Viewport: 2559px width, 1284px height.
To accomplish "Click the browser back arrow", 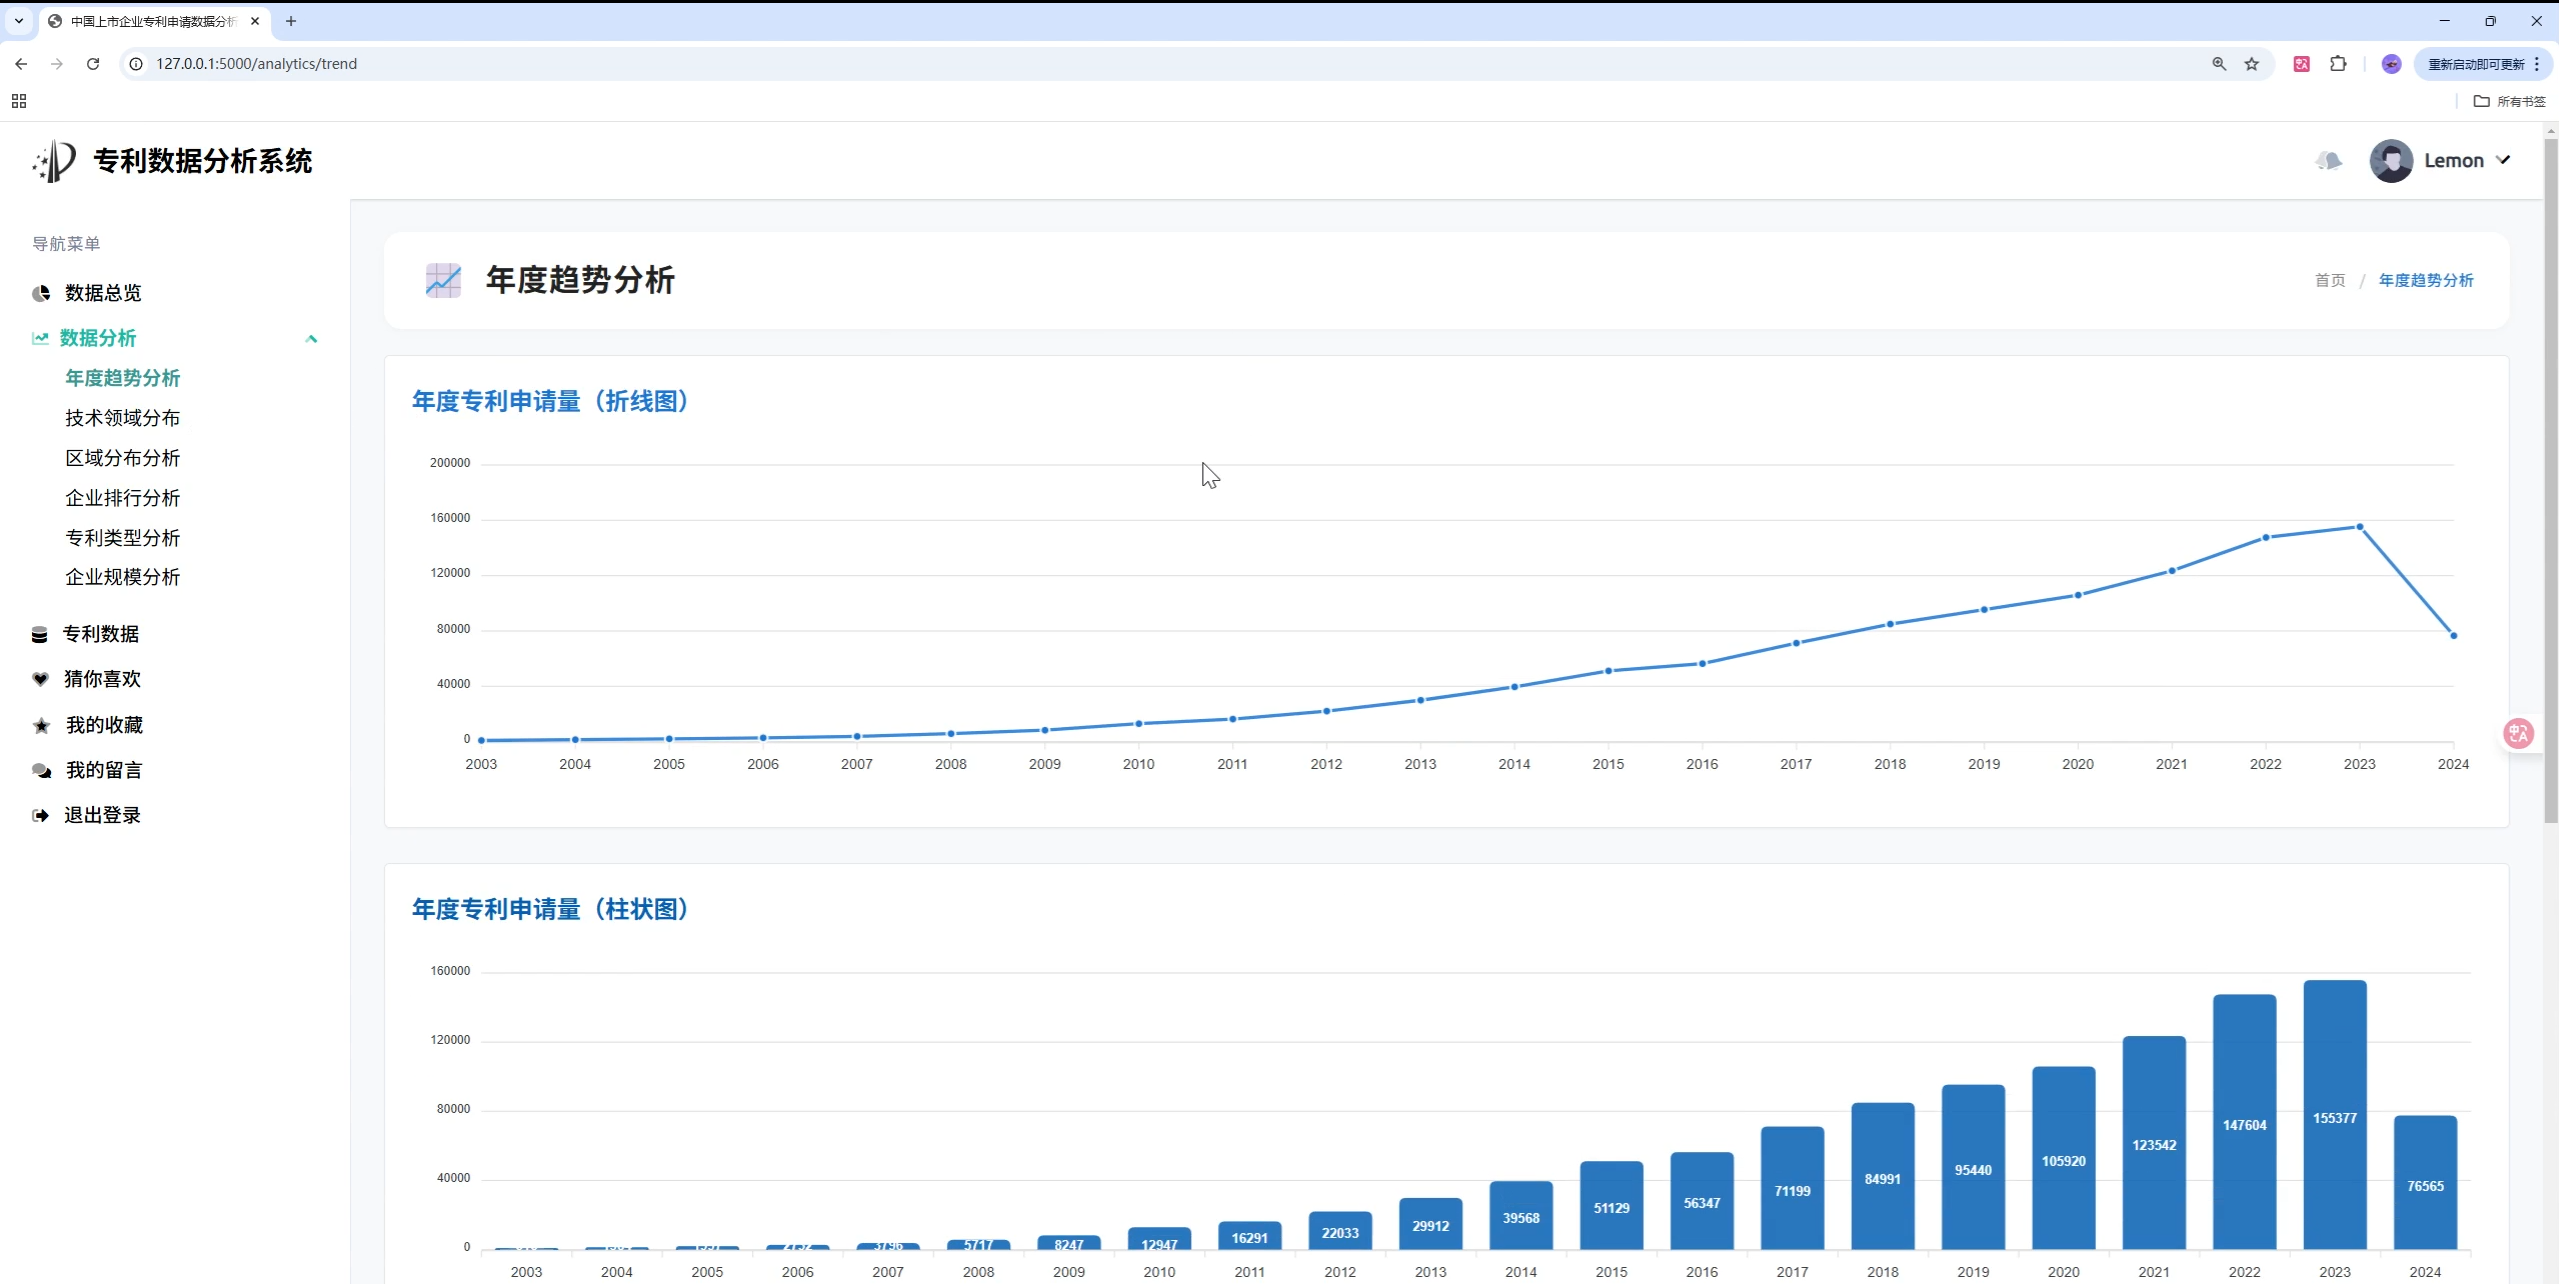I will (x=21, y=64).
